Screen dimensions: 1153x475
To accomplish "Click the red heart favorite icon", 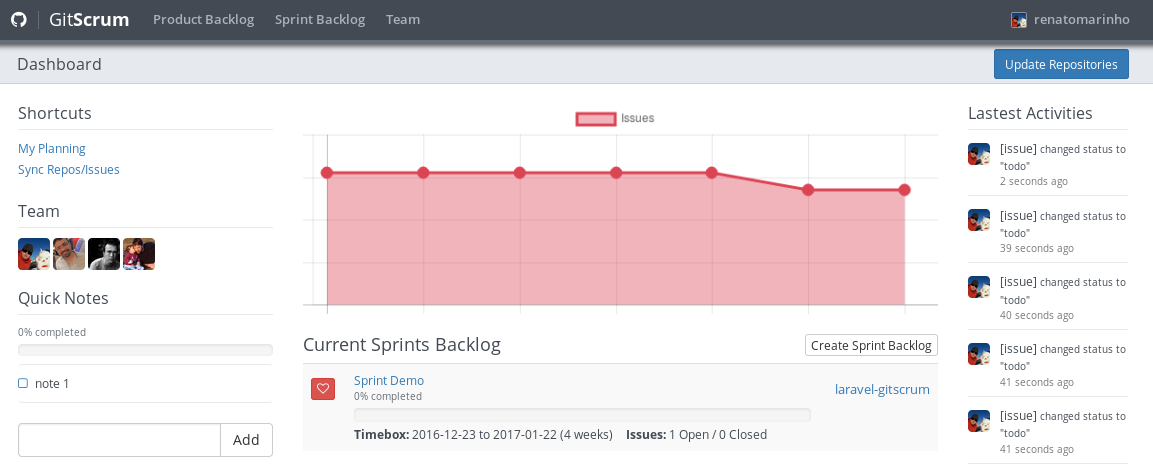I will click(x=323, y=389).
